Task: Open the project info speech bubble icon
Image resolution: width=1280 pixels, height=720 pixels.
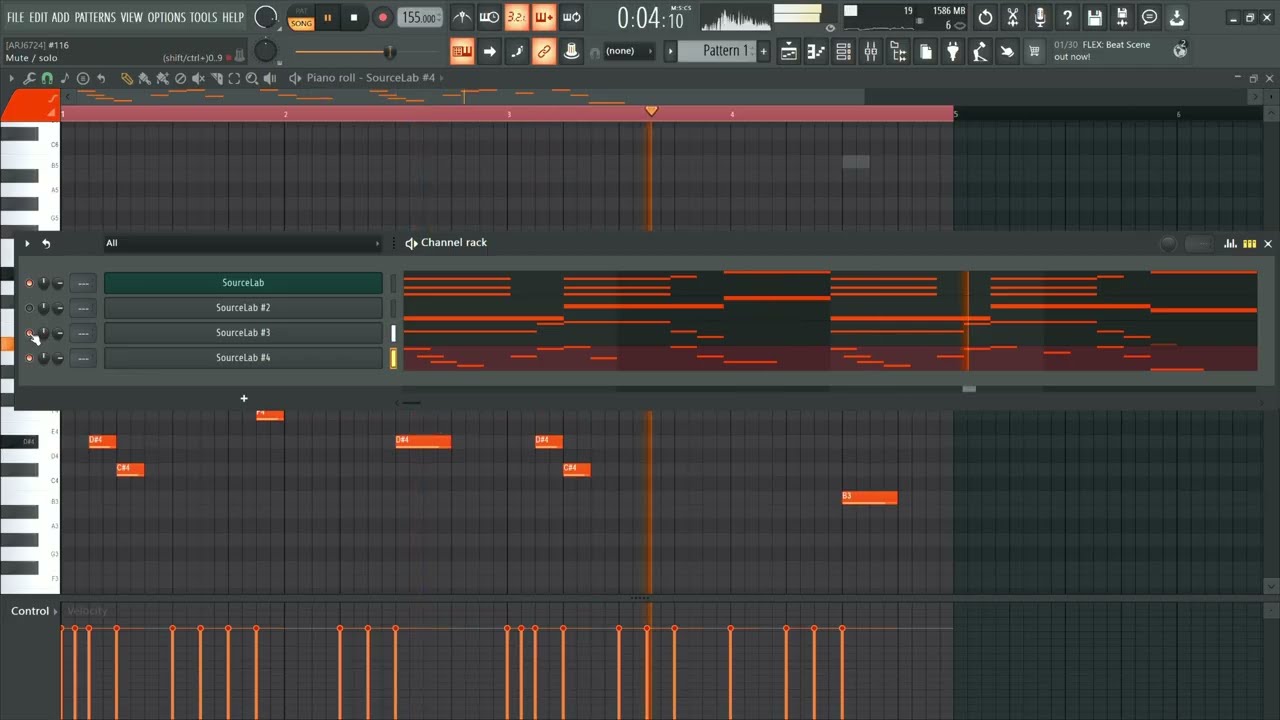Action: [1149, 17]
